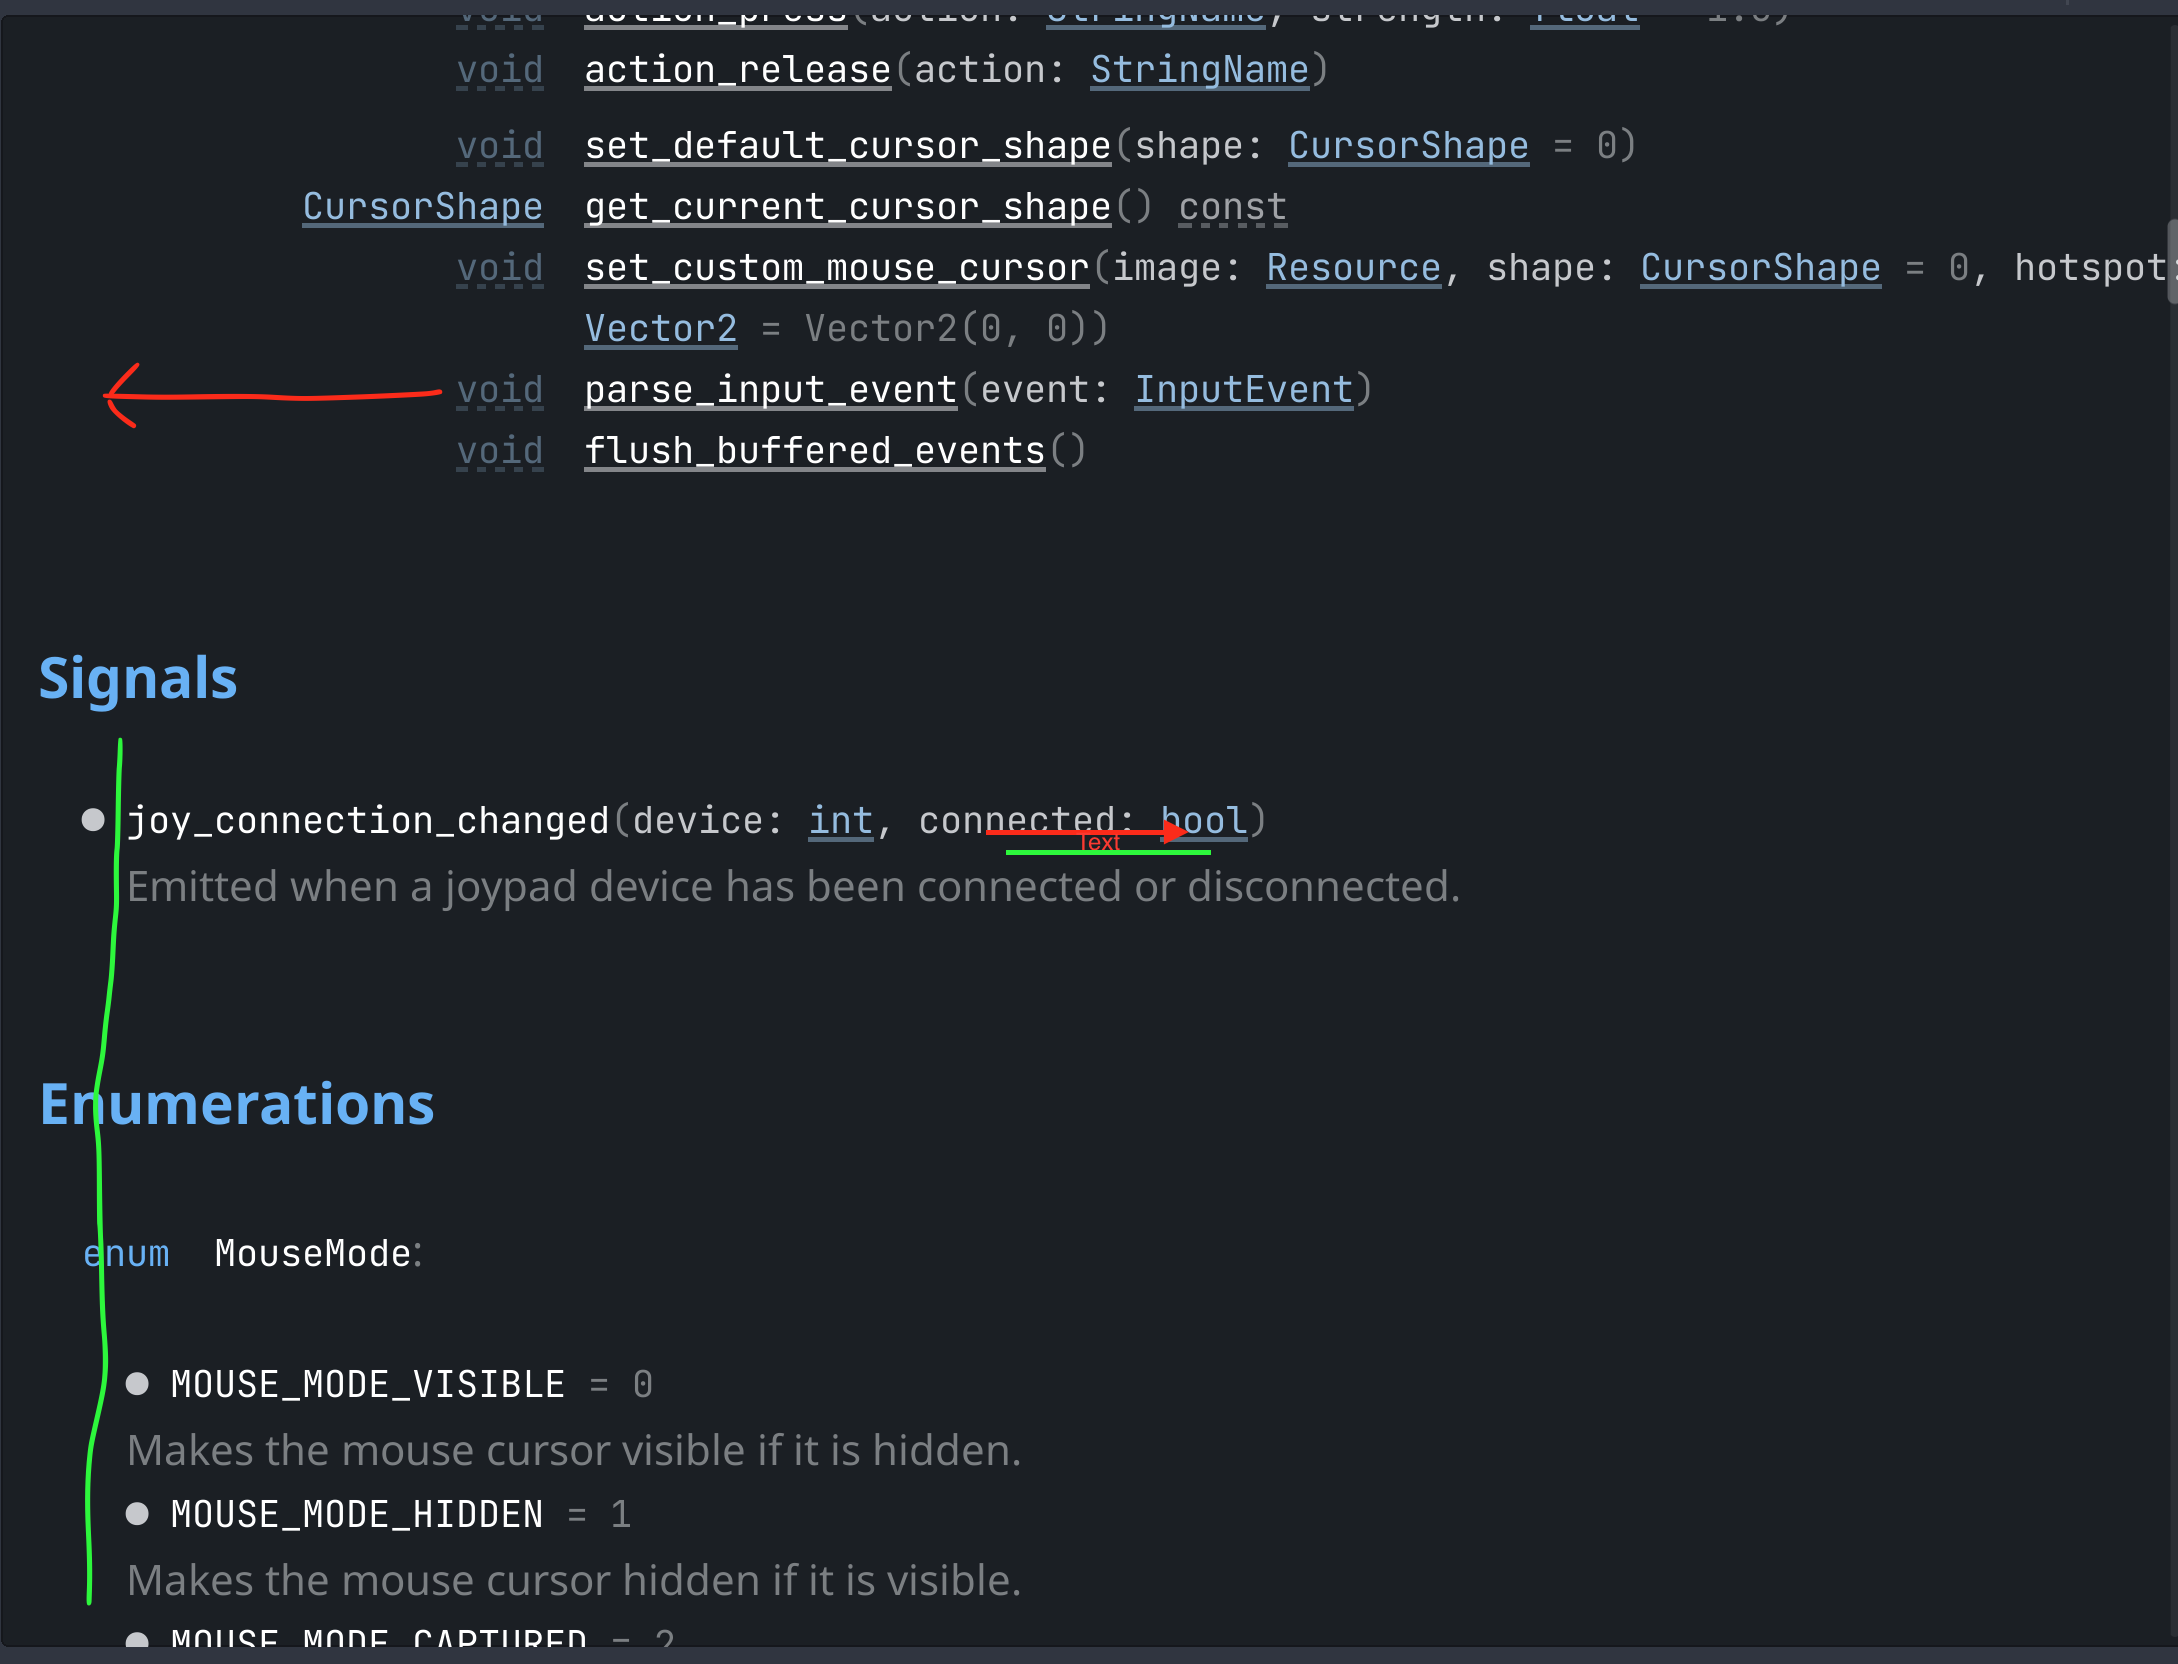The width and height of the screenshot is (2178, 1664).
Task: Click the void return type before flush_buffered_events
Action: tap(499, 449)
